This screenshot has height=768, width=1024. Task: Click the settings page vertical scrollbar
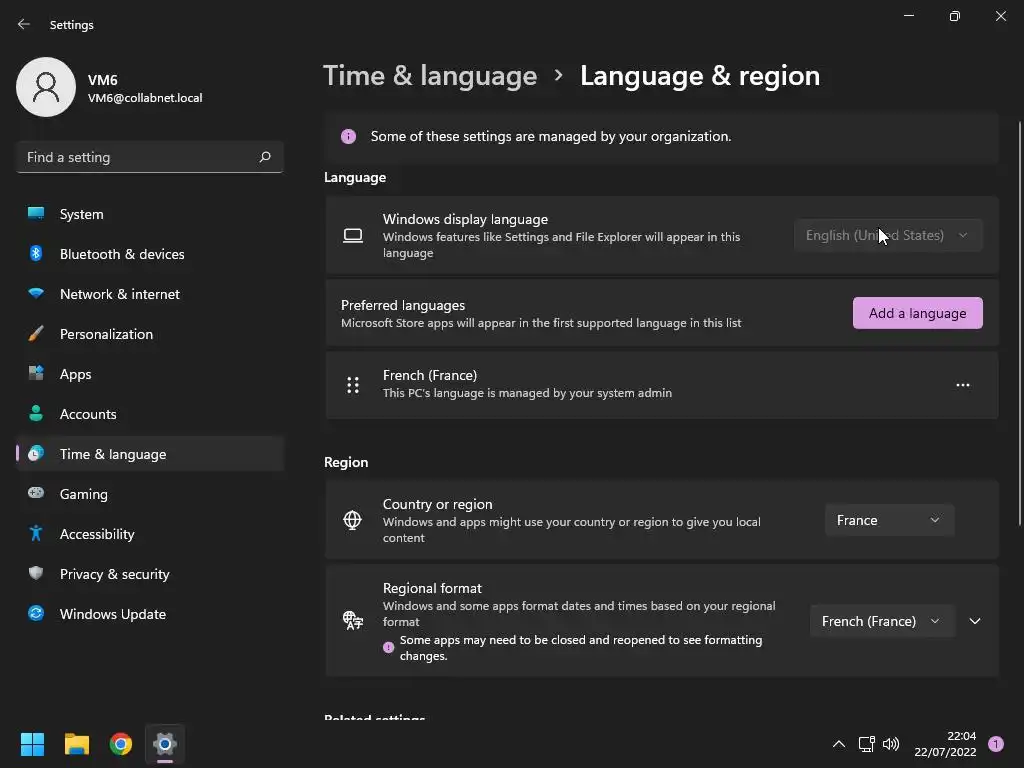coord(1019,323)
